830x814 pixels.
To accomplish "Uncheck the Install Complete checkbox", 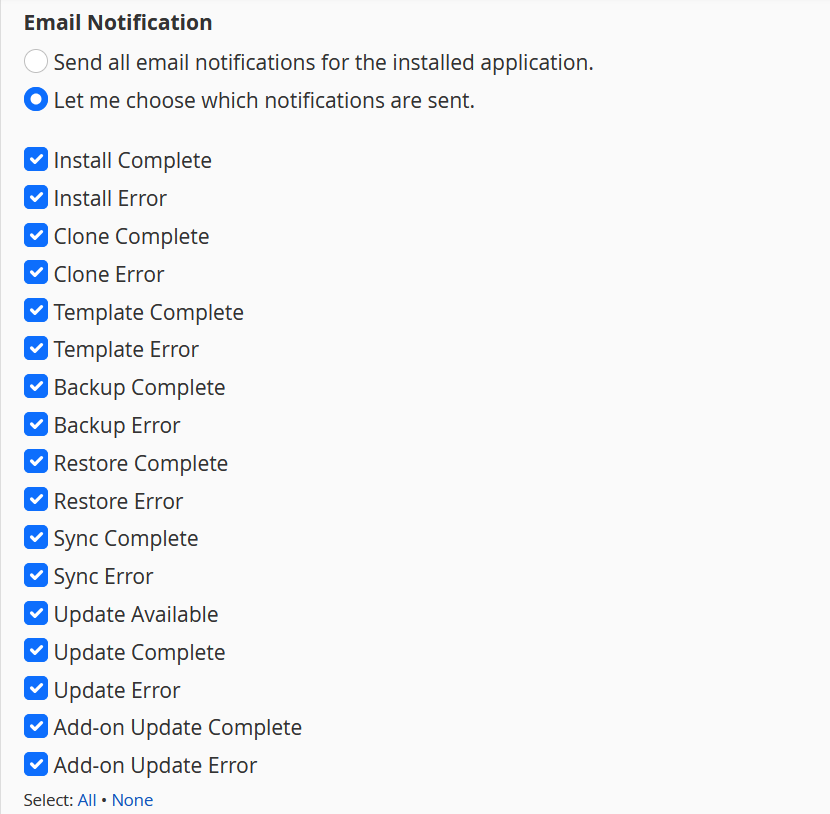I will (x=36, y=159).
